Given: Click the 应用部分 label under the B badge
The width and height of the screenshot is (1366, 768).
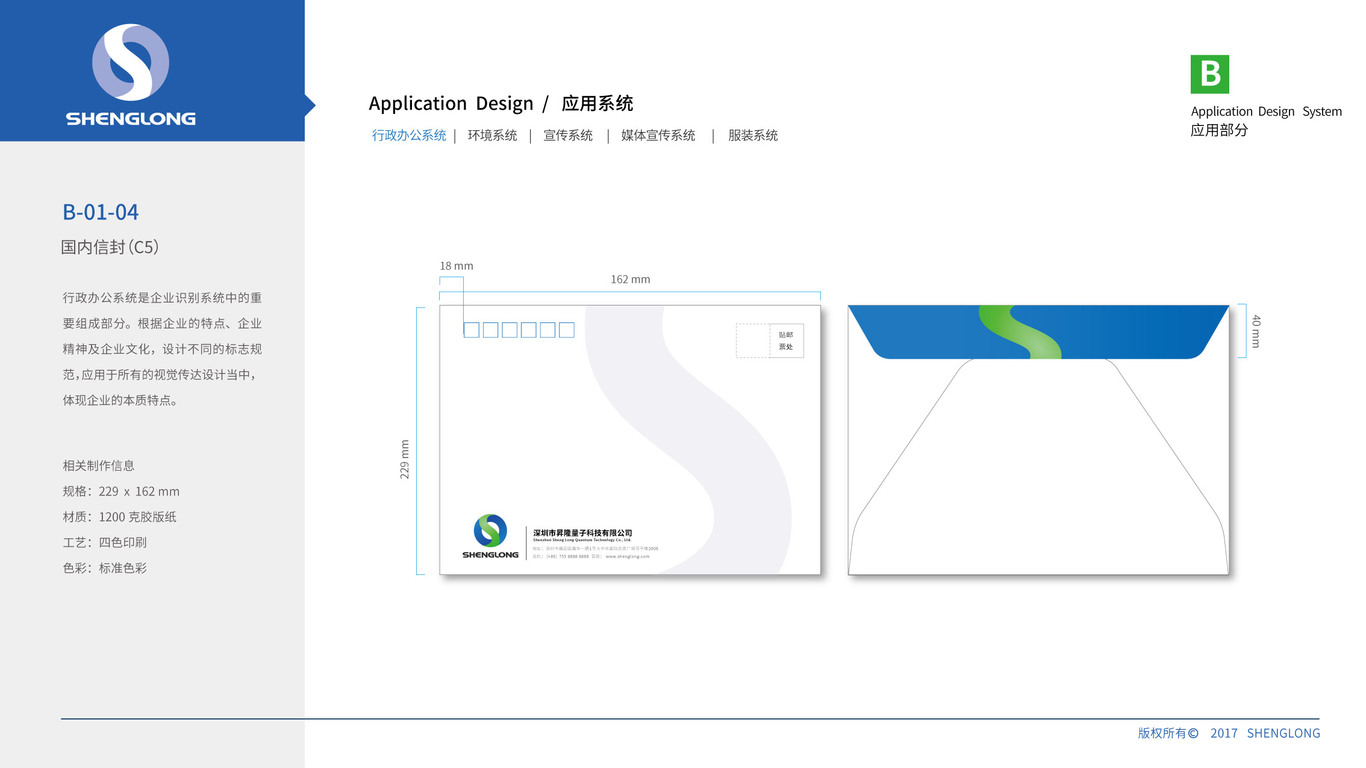Looking at the screenshot, I should (1219, 130).
